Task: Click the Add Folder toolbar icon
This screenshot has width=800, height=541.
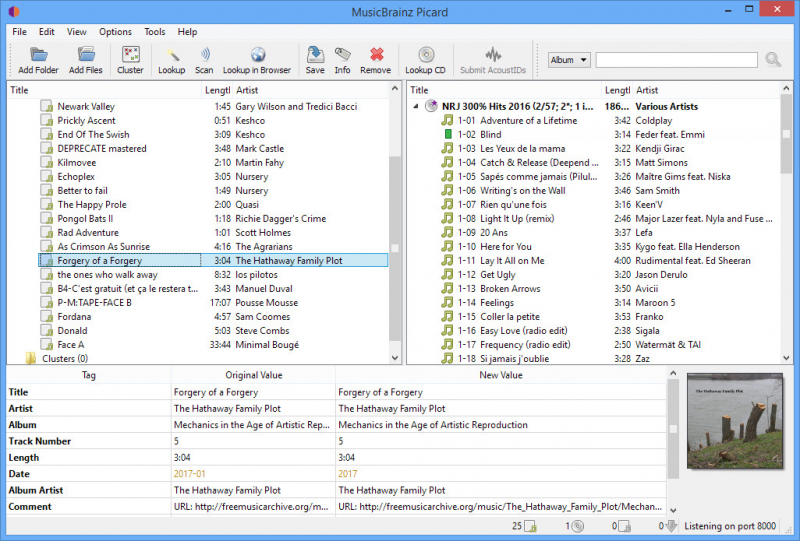Action: pos(38,55)
